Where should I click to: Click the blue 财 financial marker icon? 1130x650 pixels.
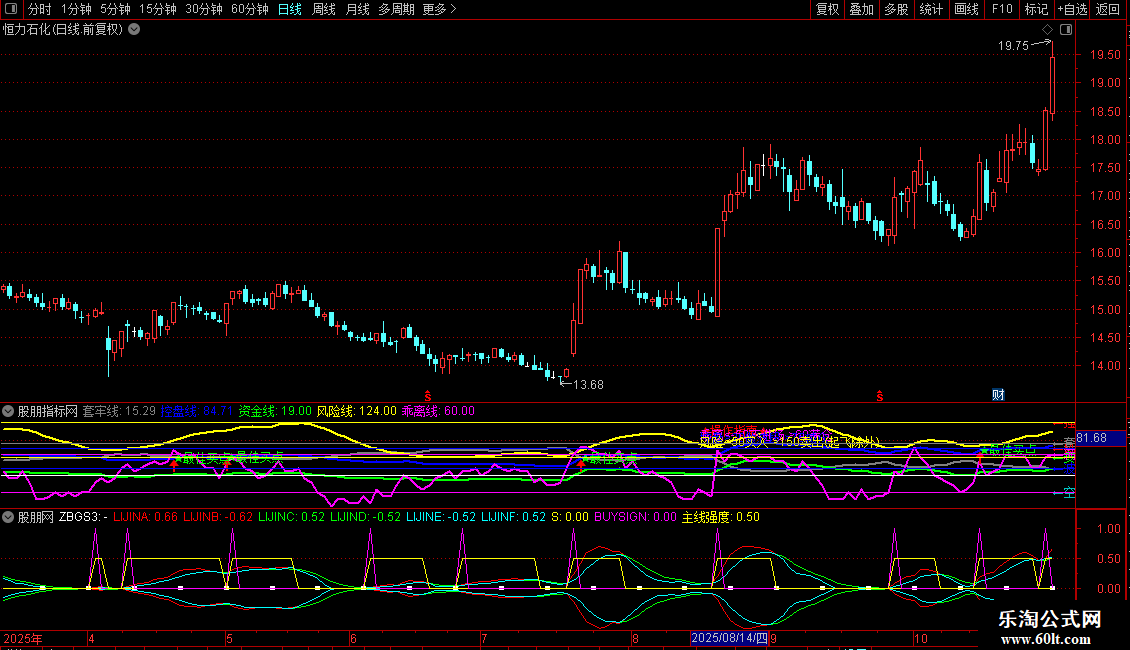point(997,394)
